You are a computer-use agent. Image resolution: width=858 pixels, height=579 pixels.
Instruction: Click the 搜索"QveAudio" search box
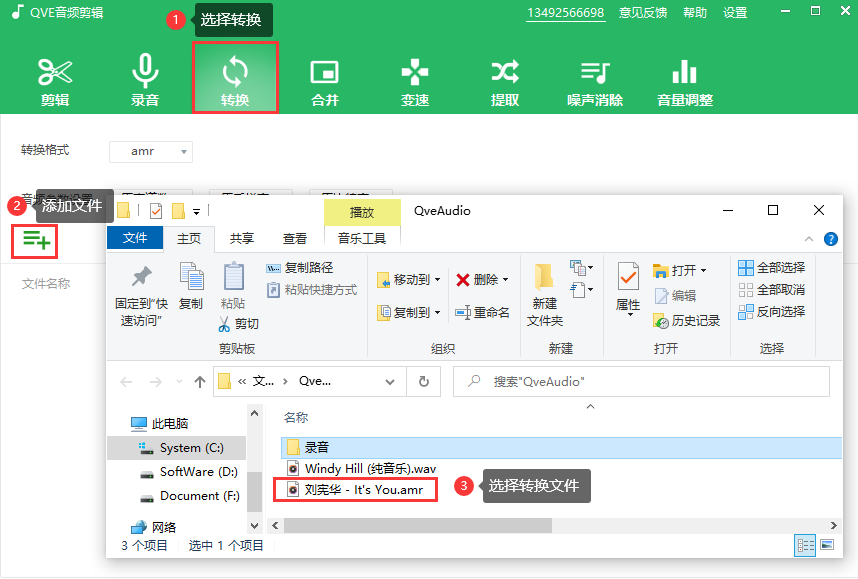[x=650, y=382]
